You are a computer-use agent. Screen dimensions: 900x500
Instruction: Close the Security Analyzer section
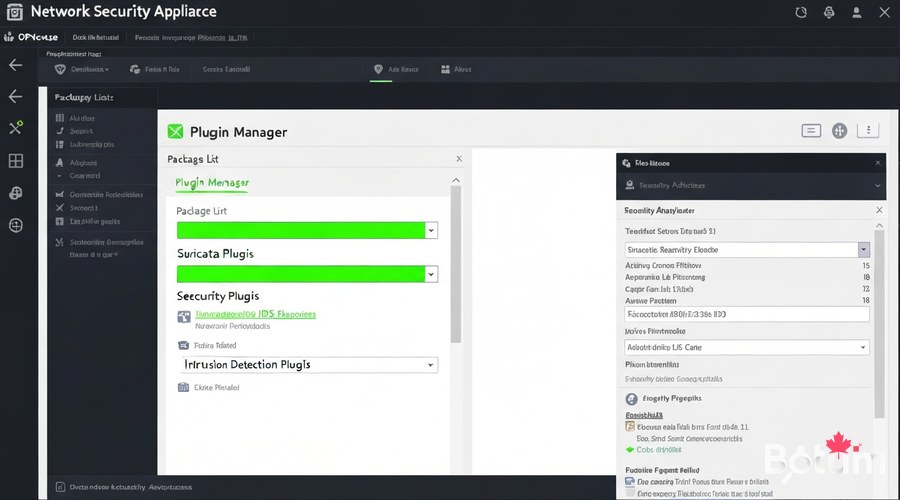click(x=879, y=210)
